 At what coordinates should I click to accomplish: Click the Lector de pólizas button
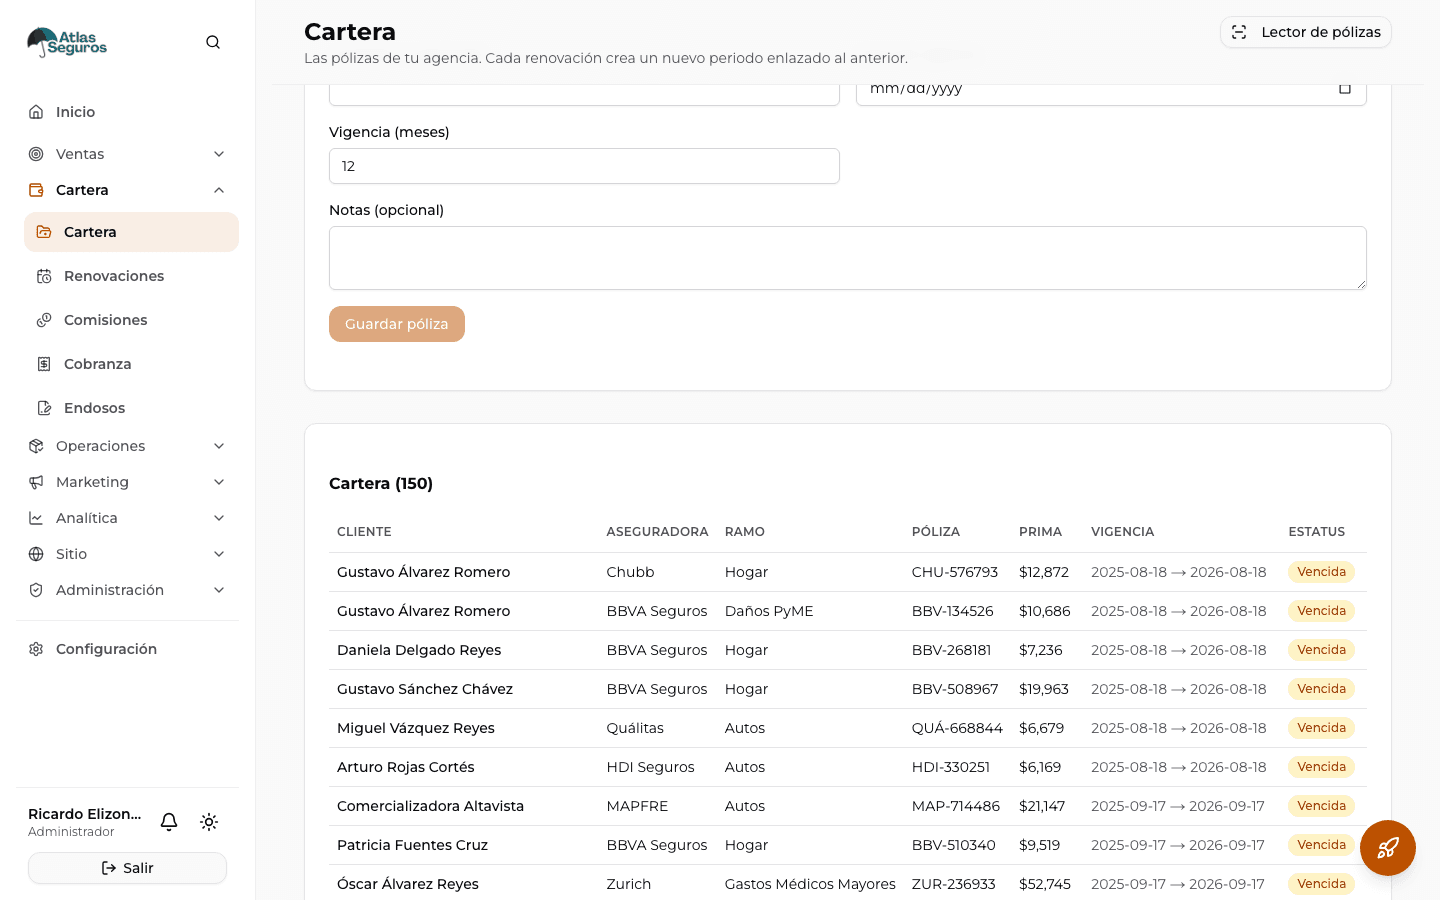1305,32
